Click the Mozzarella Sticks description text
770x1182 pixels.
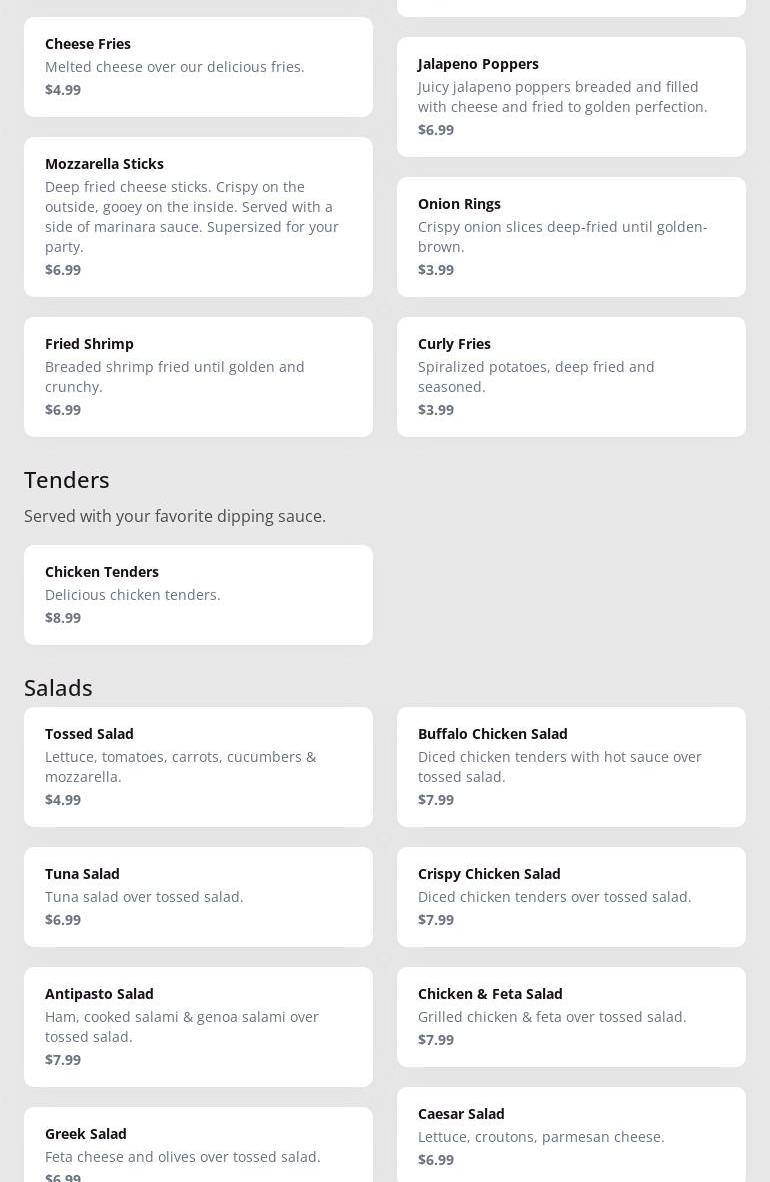(192, 217)
